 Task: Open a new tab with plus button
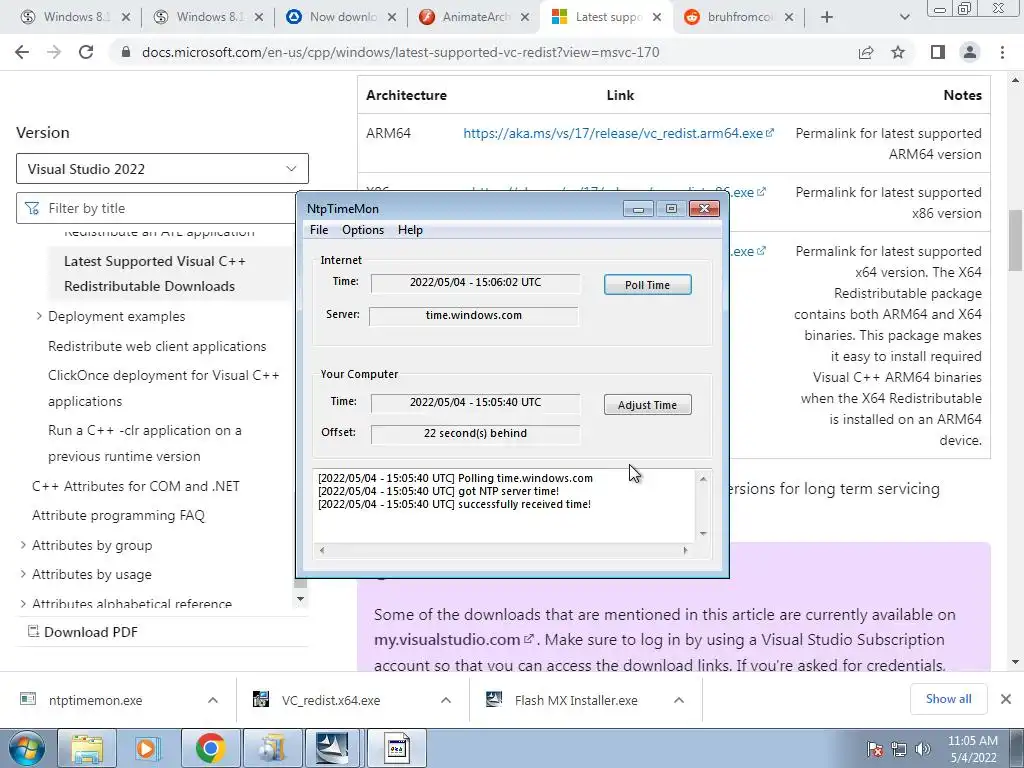(x=827, y=17)
